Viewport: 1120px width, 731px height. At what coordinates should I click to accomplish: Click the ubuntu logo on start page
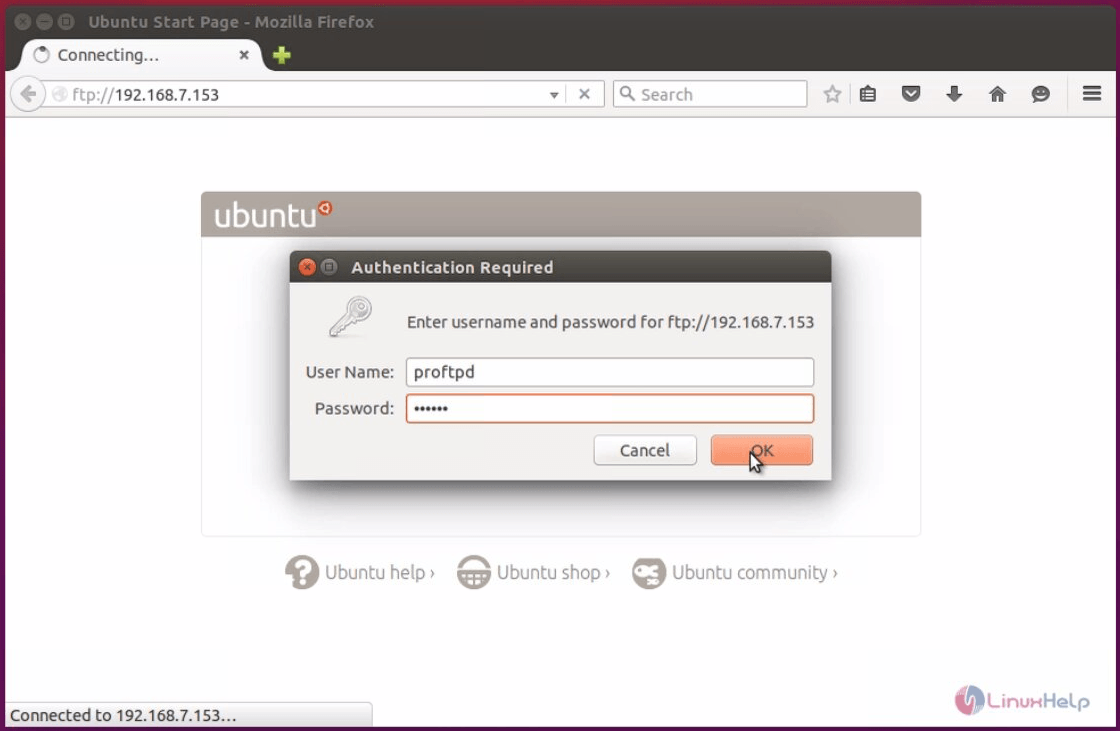[273, 214]
